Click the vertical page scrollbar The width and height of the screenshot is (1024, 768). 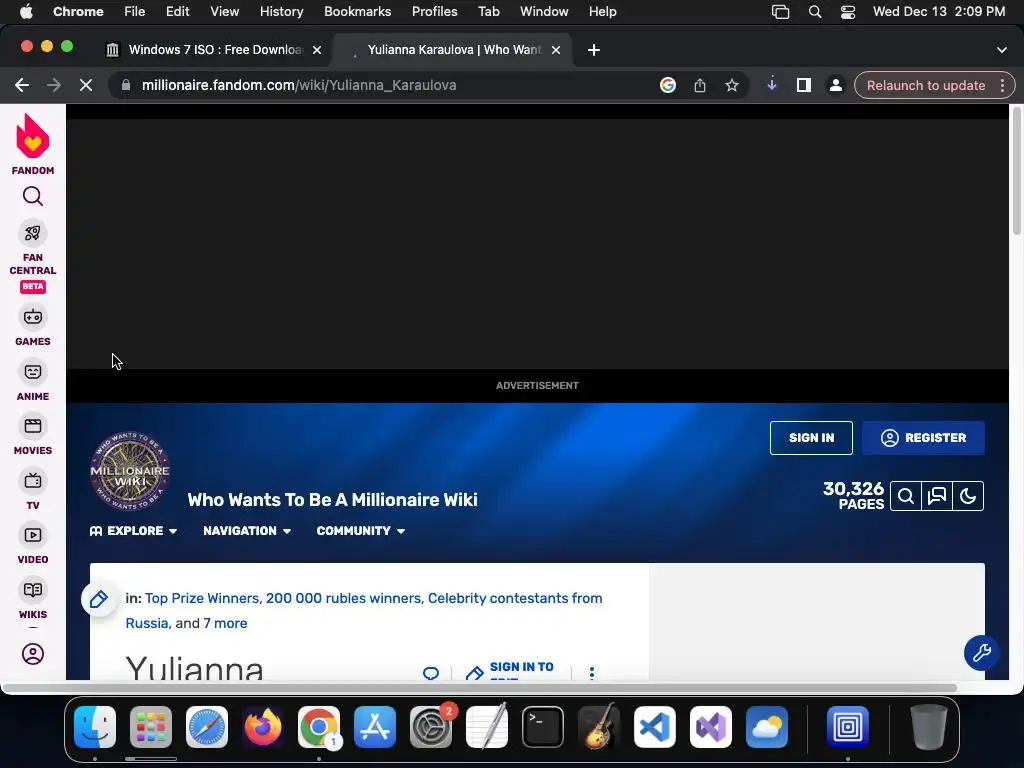tap(1016, 170)
